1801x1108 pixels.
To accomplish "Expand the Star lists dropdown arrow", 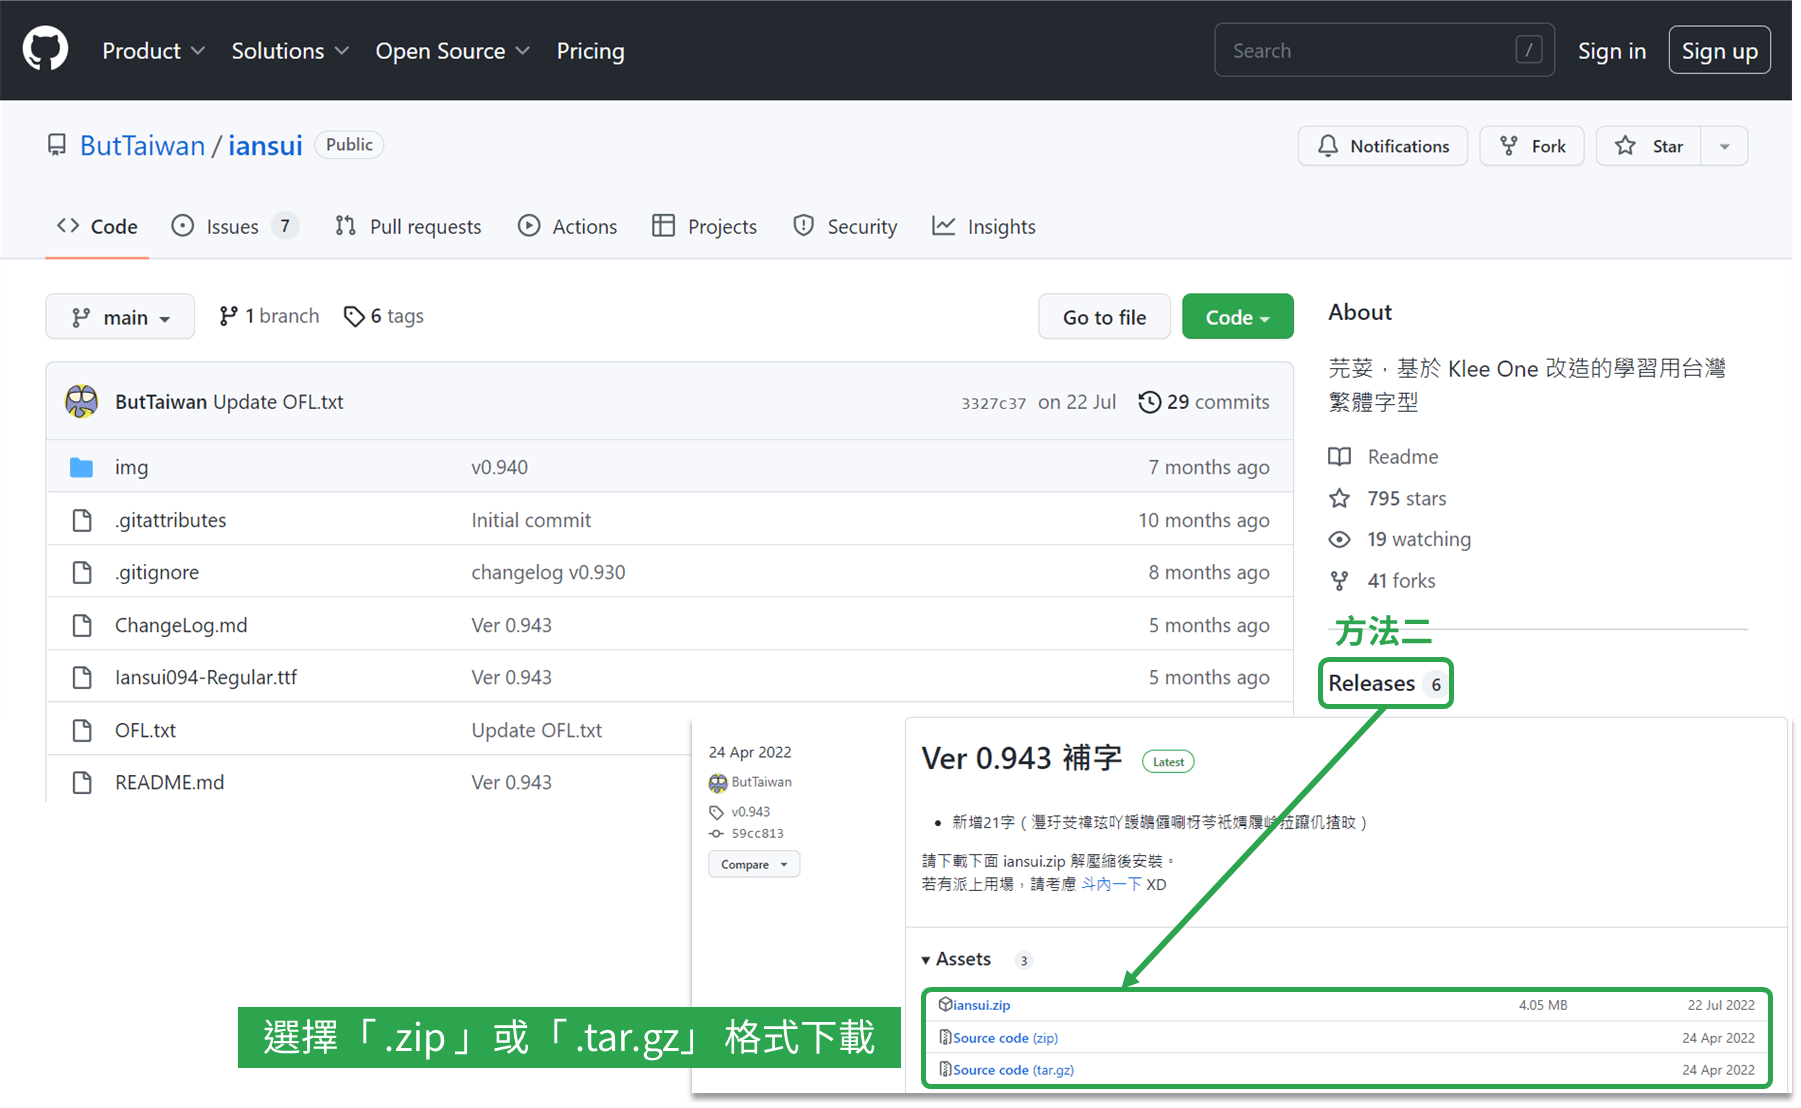I will pyautogui.click(x=1724, y=146).
